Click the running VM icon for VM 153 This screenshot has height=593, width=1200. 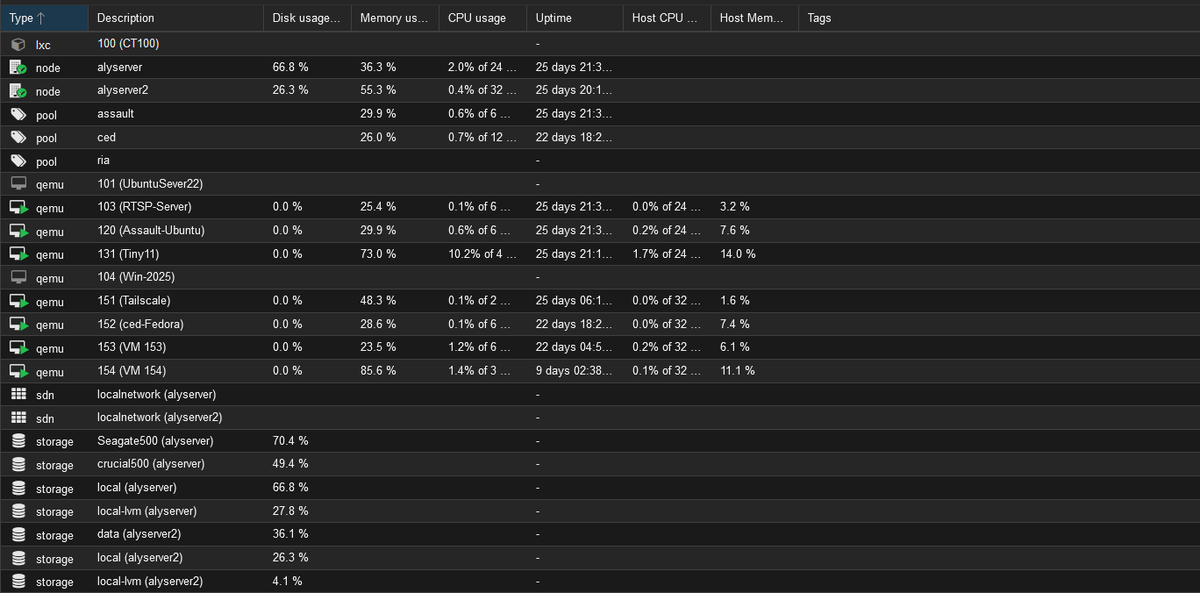[x=18, y=348]
